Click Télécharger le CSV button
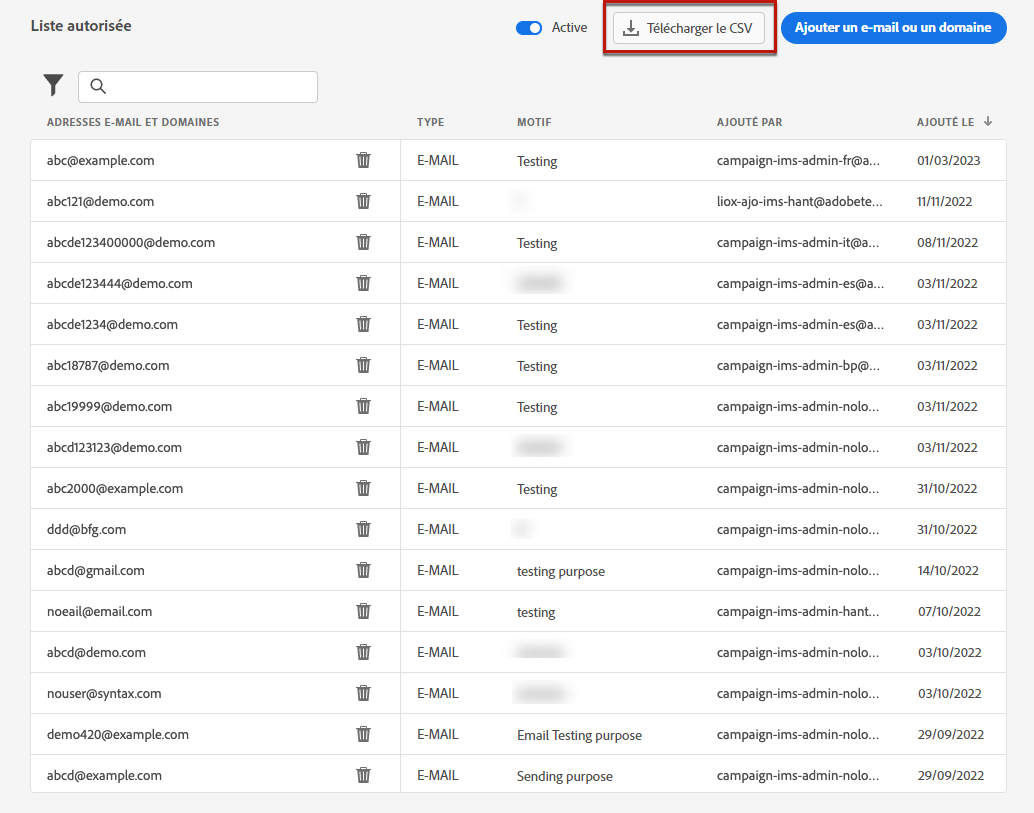 point(689,29)
